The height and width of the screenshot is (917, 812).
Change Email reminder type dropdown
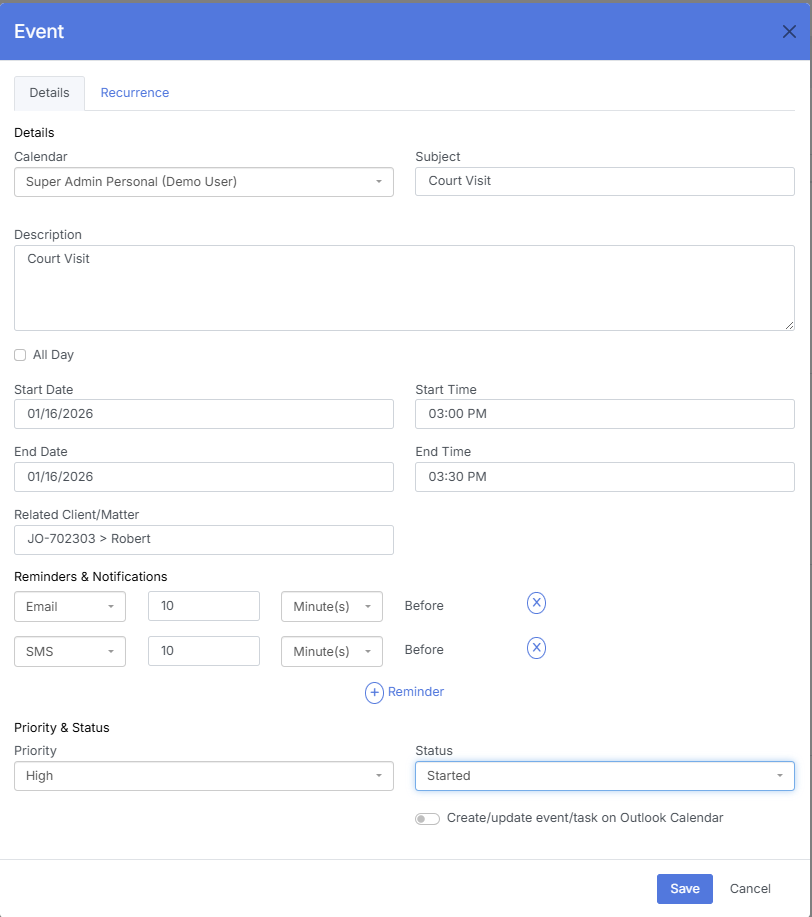(70, 606)
